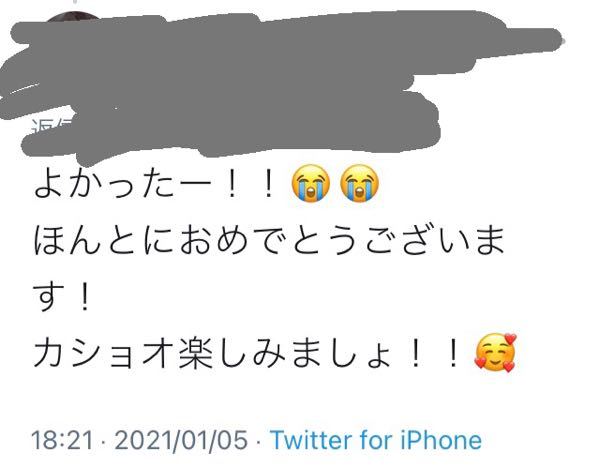600x468 pixels.
Task: Click the す！ line of the tweet
Action: click(62, 296)
